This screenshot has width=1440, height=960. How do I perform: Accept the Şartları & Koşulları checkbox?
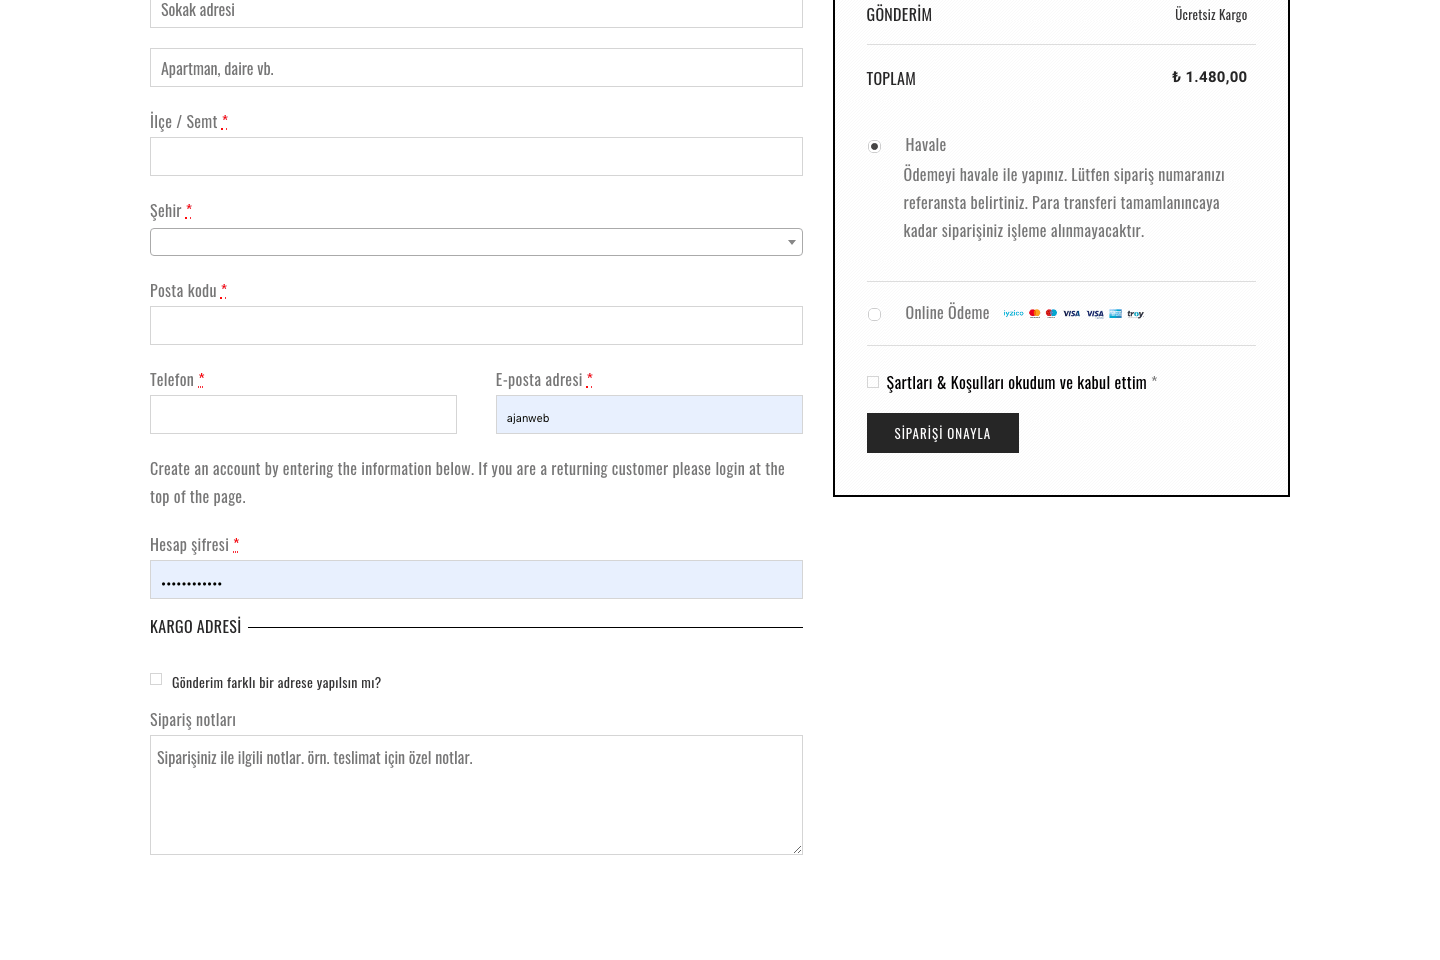coord(873,382)
